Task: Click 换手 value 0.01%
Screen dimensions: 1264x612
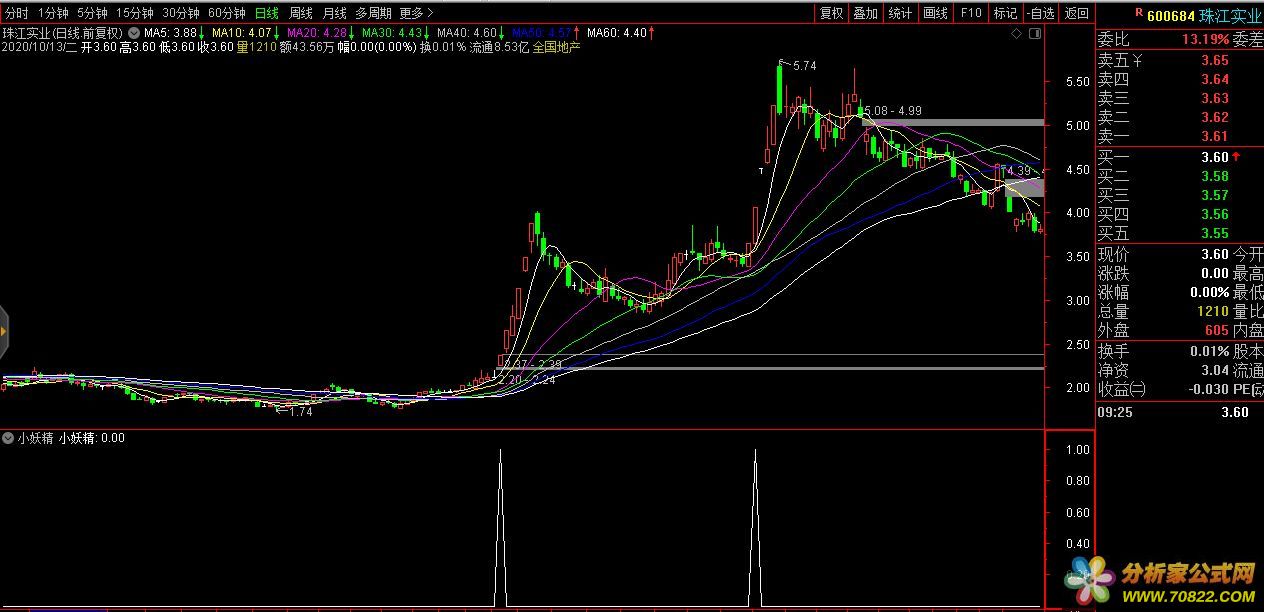Action: pyautogui.click(x=1210, y=351)
